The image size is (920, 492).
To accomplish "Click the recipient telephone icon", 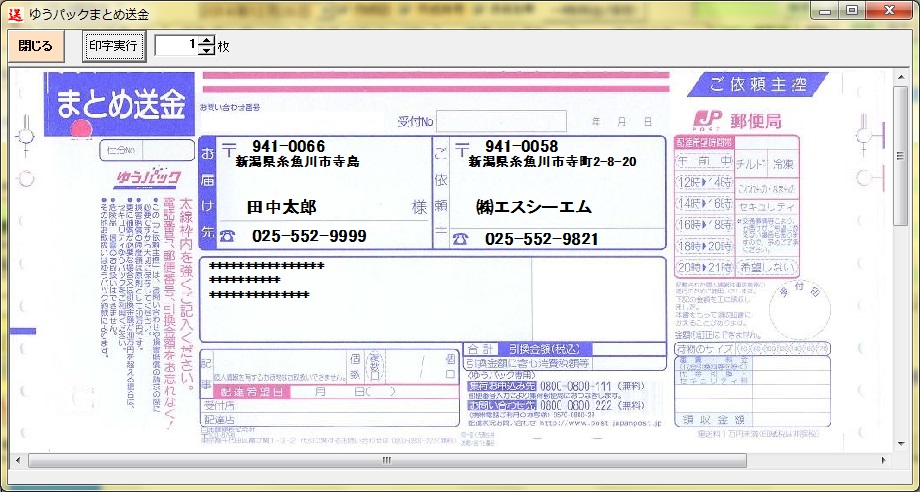I will pos(228,236).
